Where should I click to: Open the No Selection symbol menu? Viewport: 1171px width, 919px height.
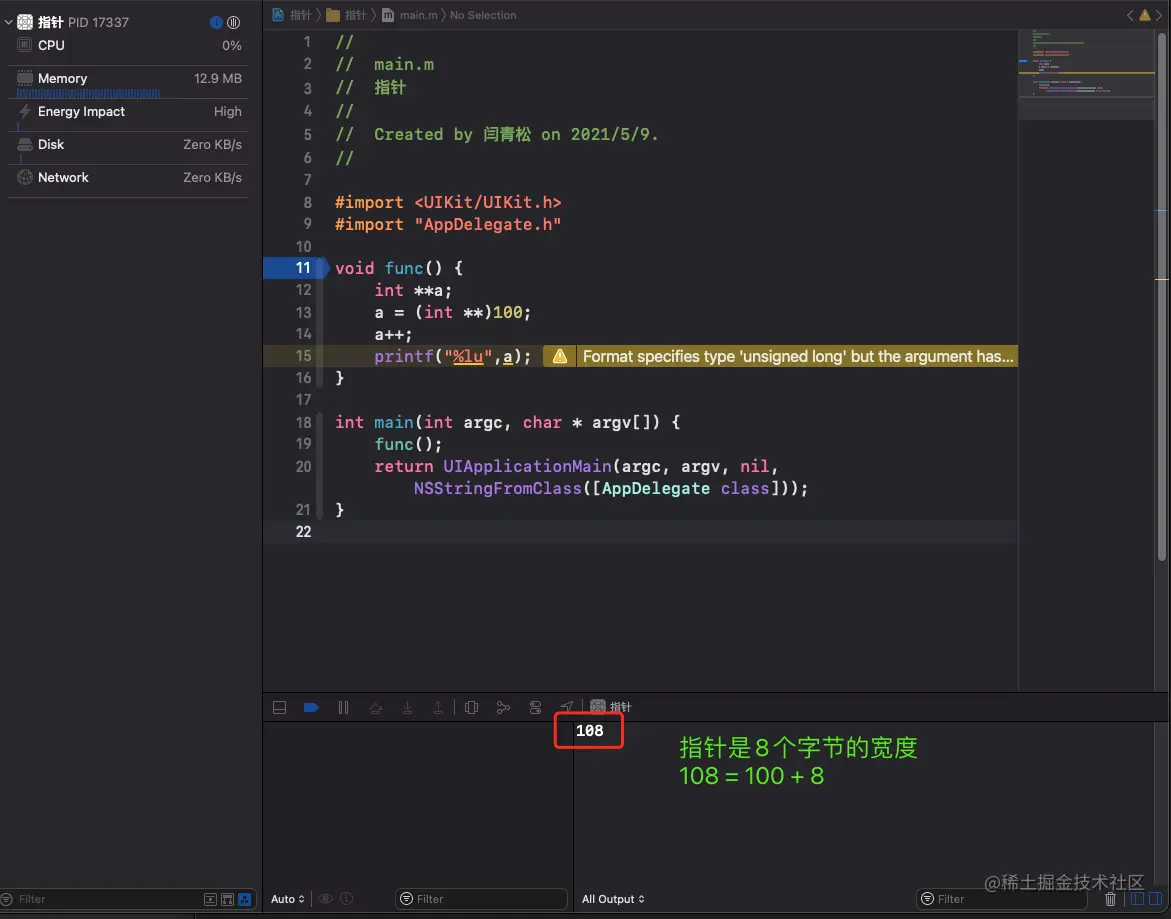482,15
